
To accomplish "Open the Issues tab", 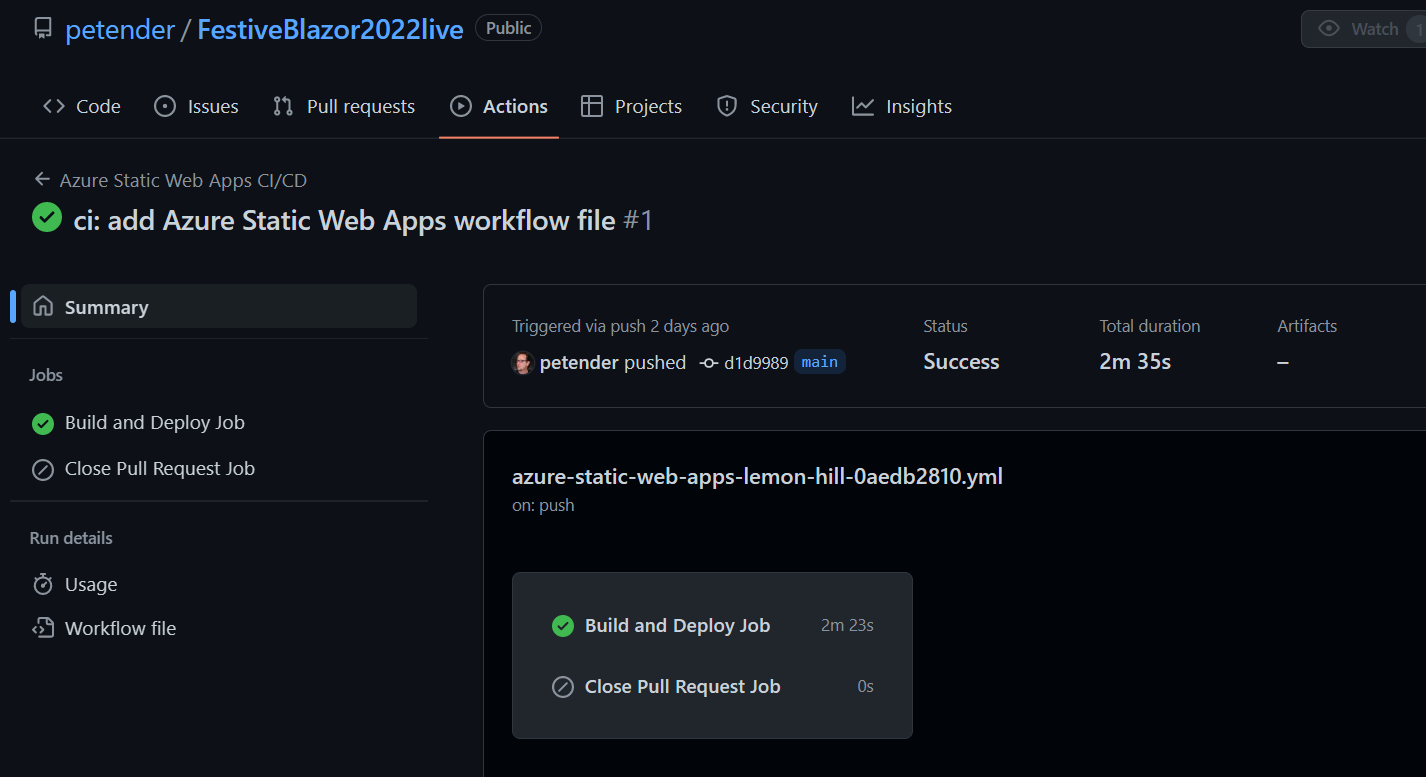I will [x=196, y=106].
